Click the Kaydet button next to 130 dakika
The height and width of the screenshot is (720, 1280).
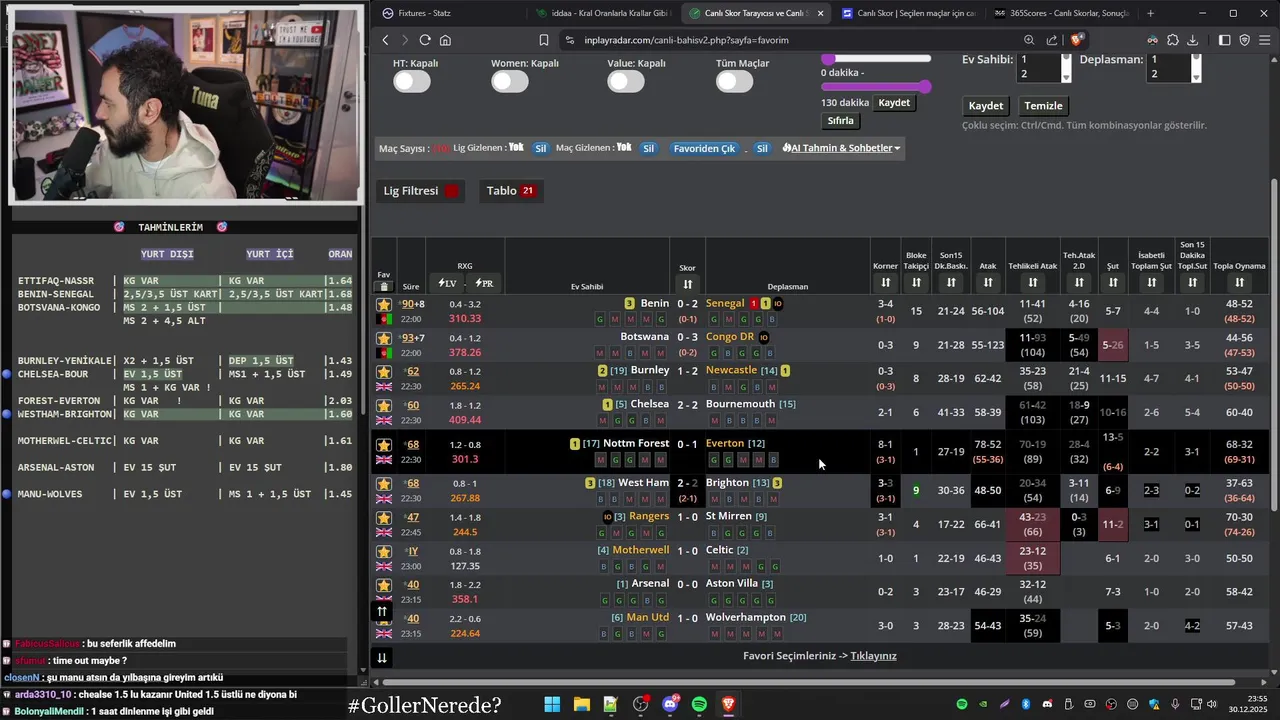tap(894, 103)
